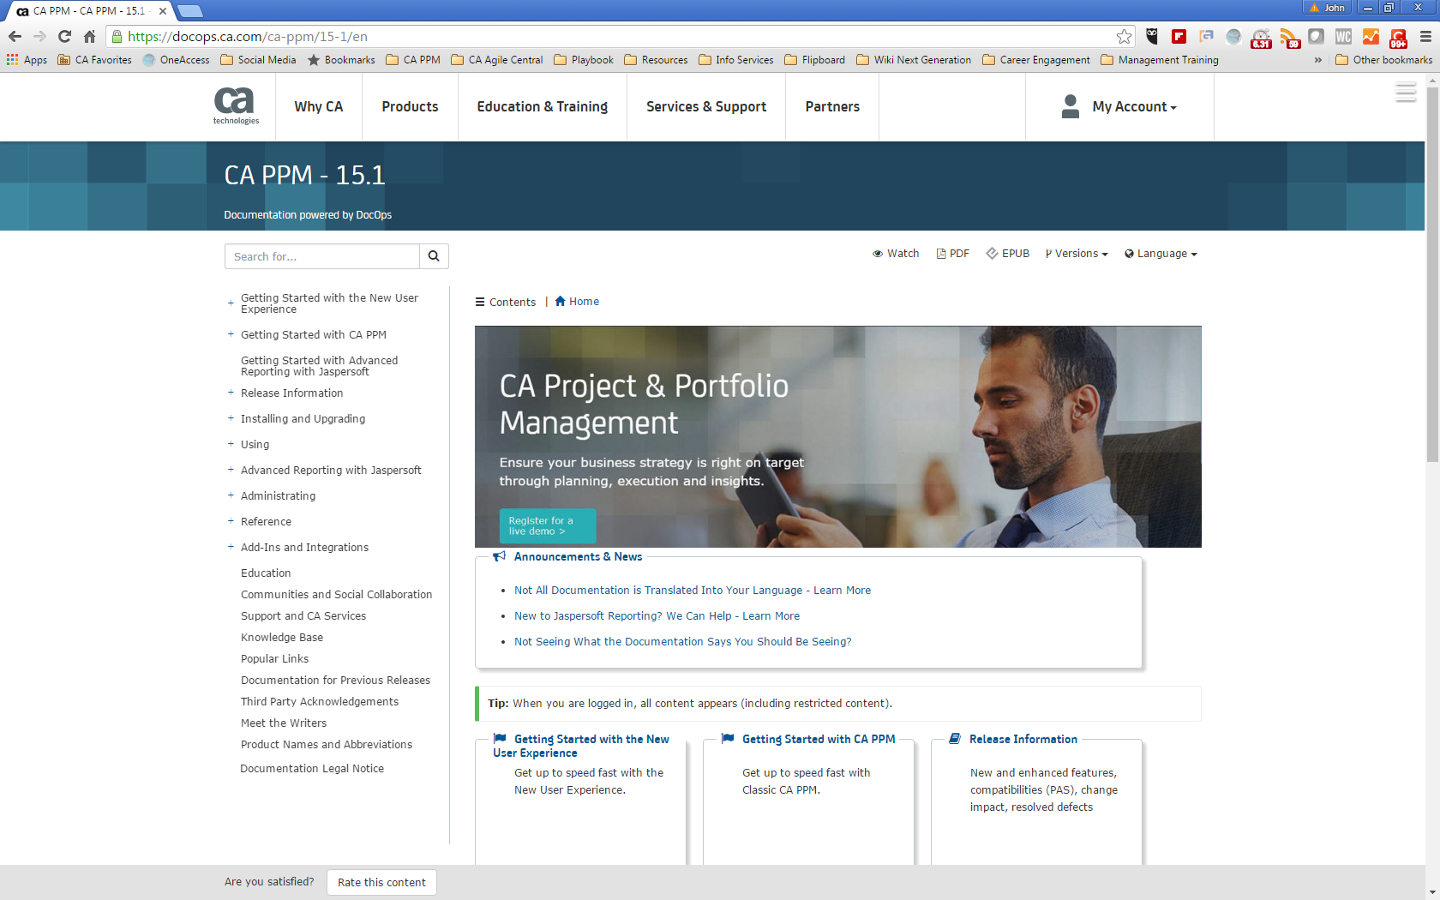Open the Products menu

coord(410,107)
